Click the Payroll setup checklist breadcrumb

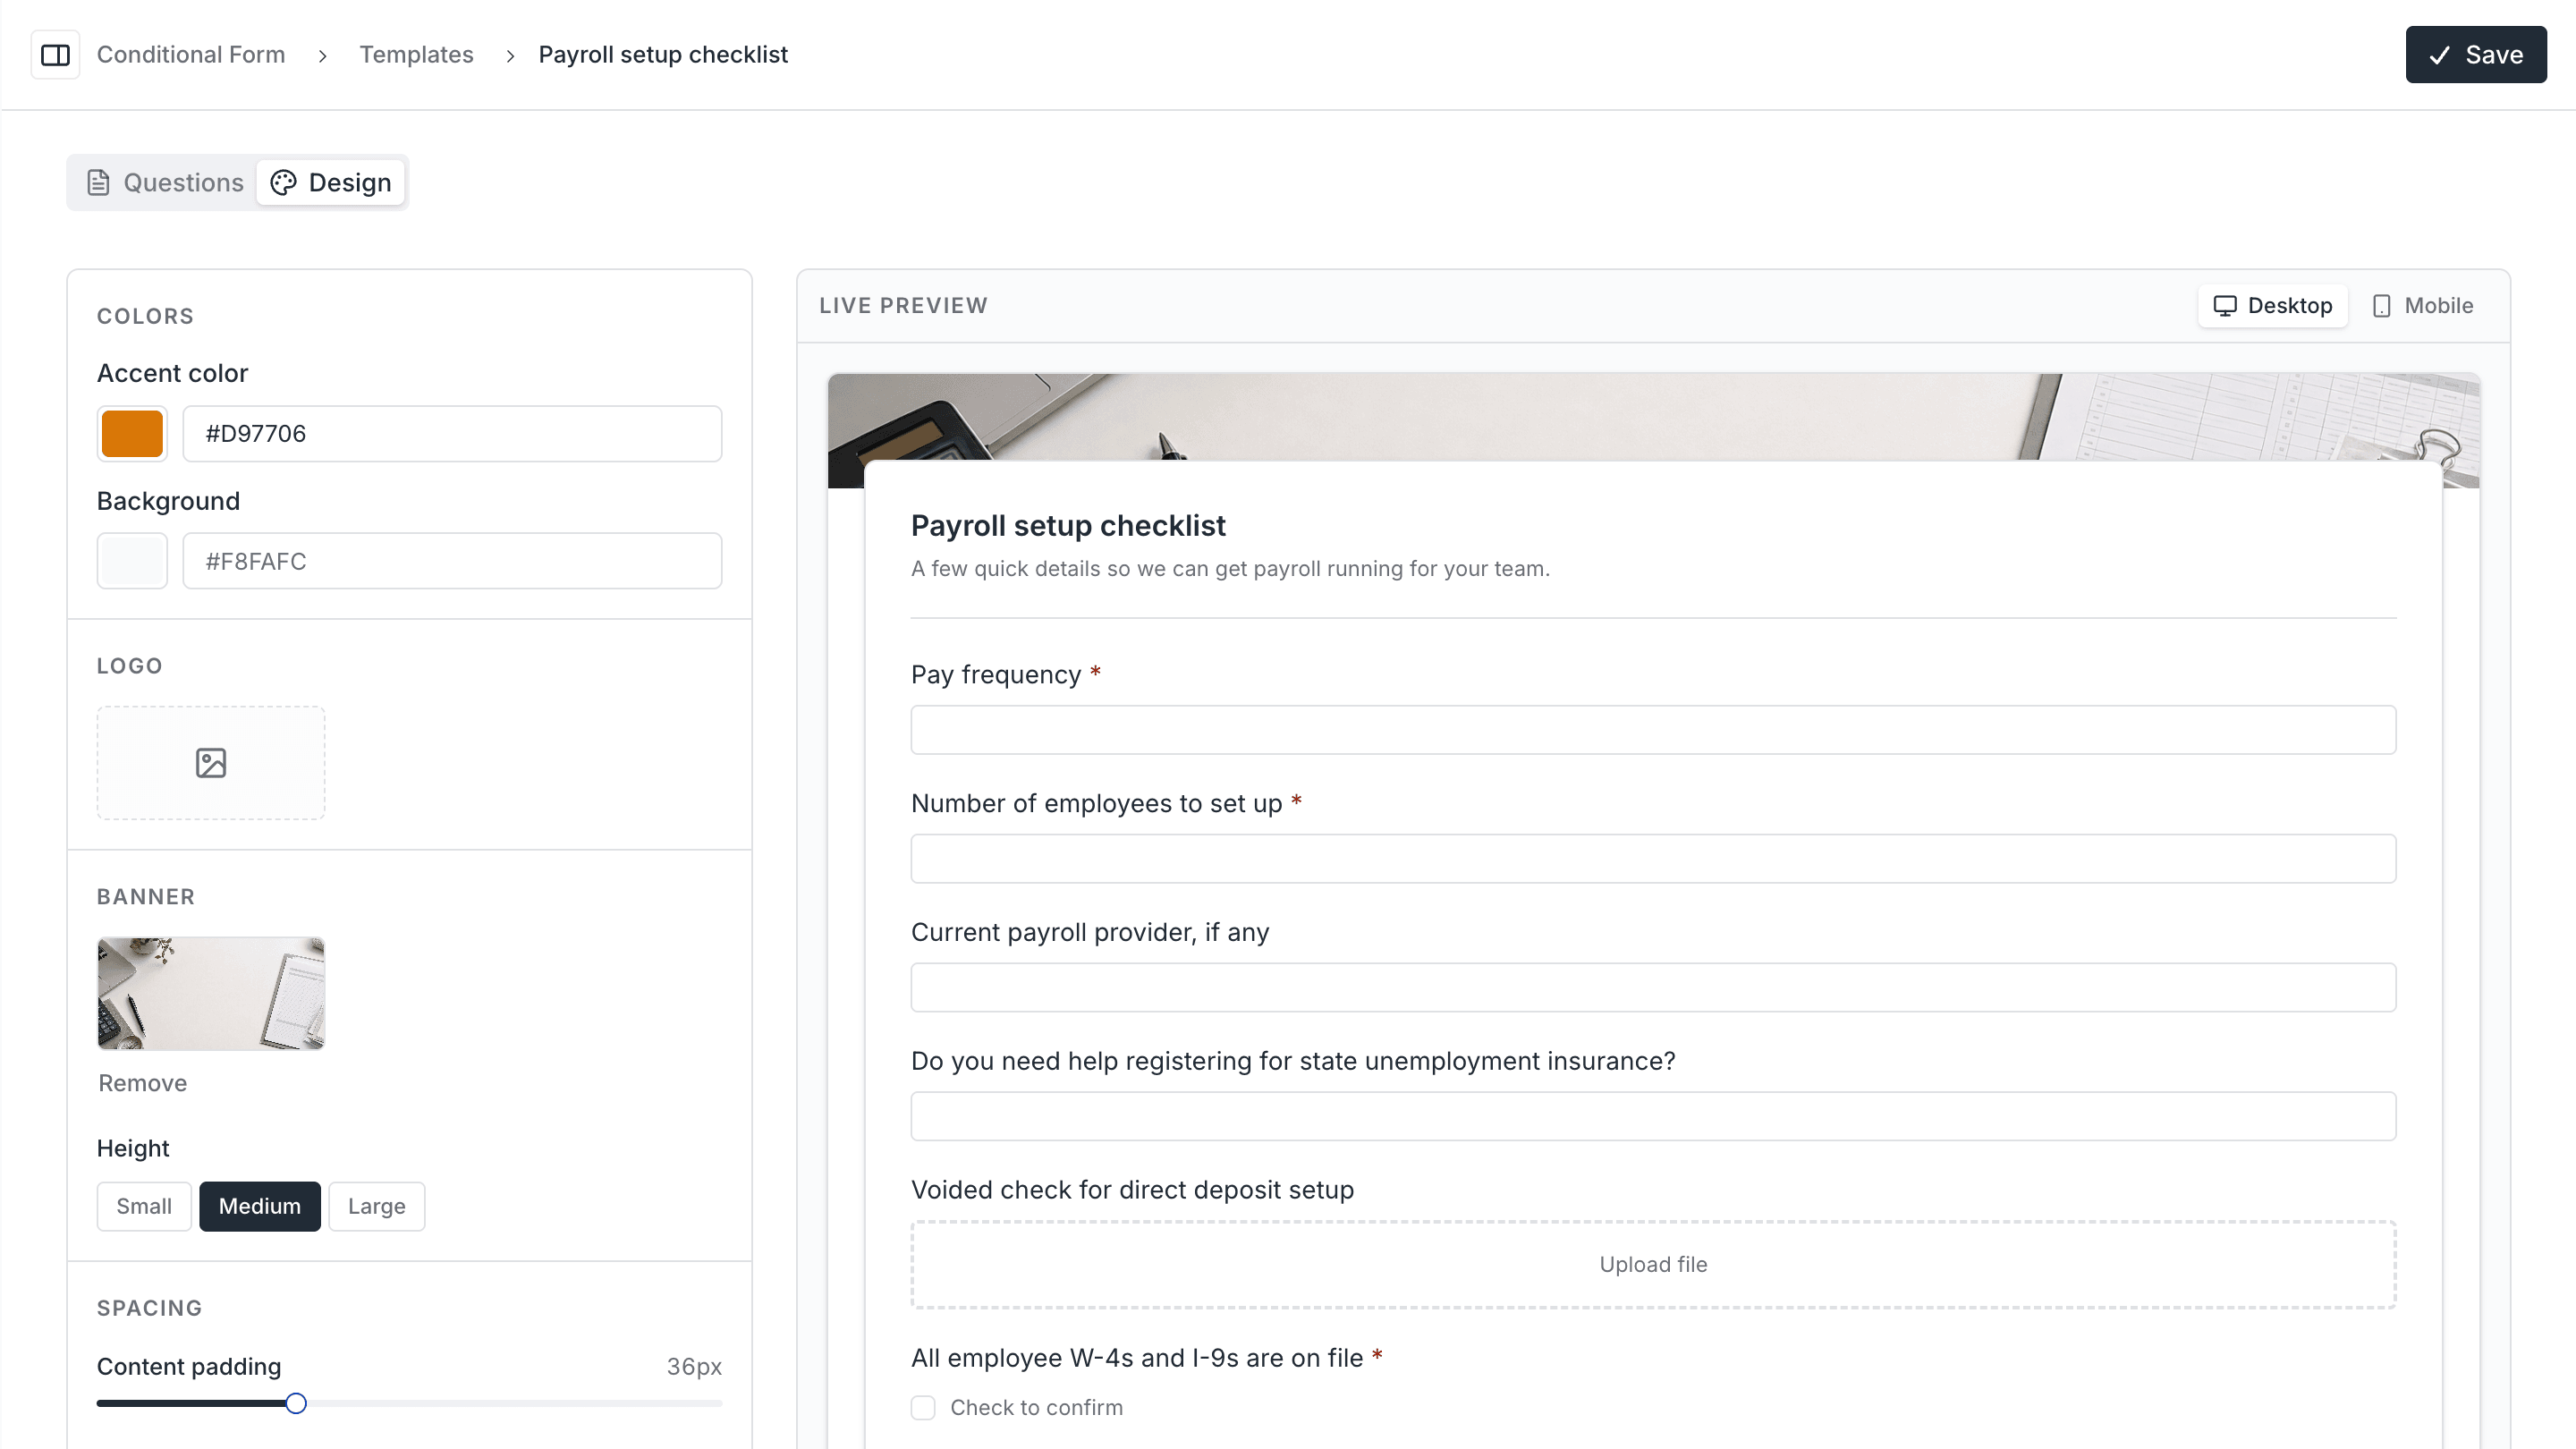[663, 55]
